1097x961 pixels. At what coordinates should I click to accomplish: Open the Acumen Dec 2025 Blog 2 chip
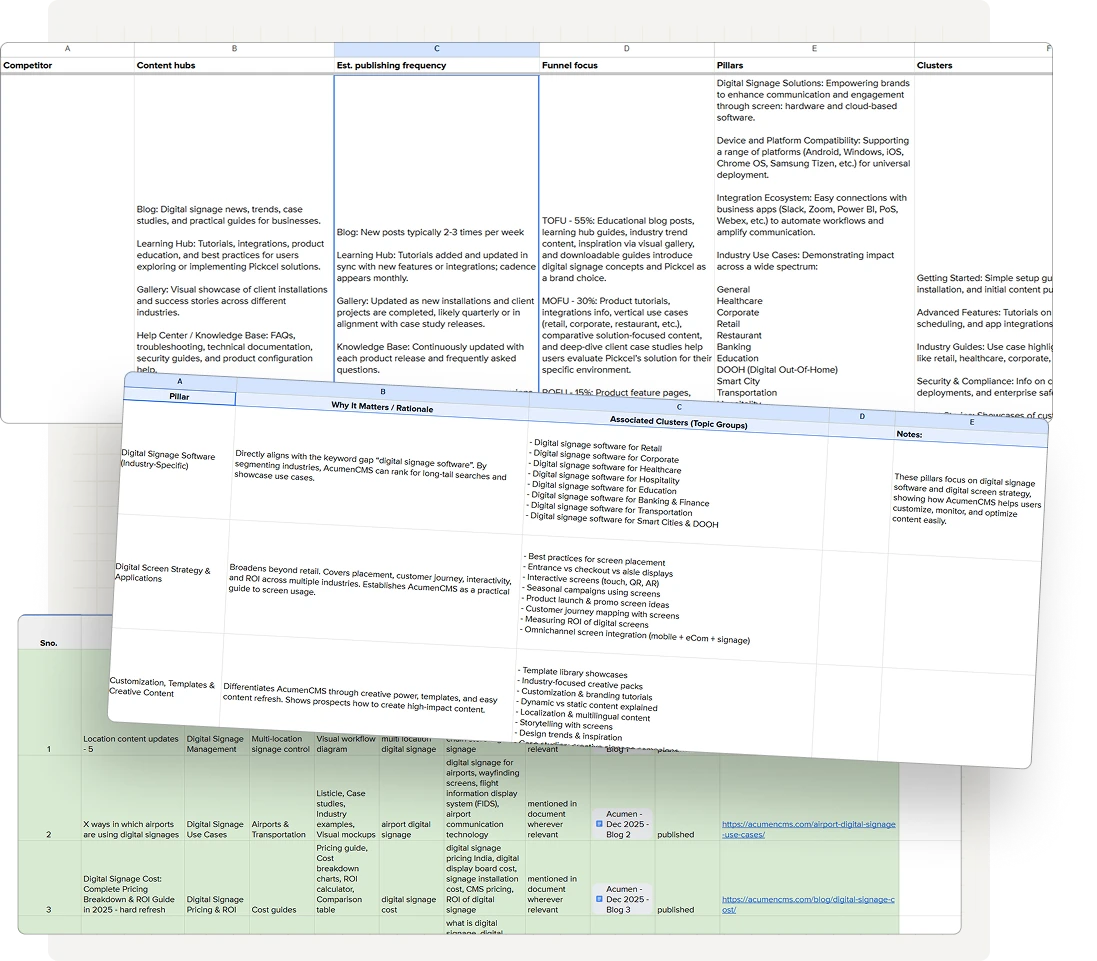click(625, 824)
